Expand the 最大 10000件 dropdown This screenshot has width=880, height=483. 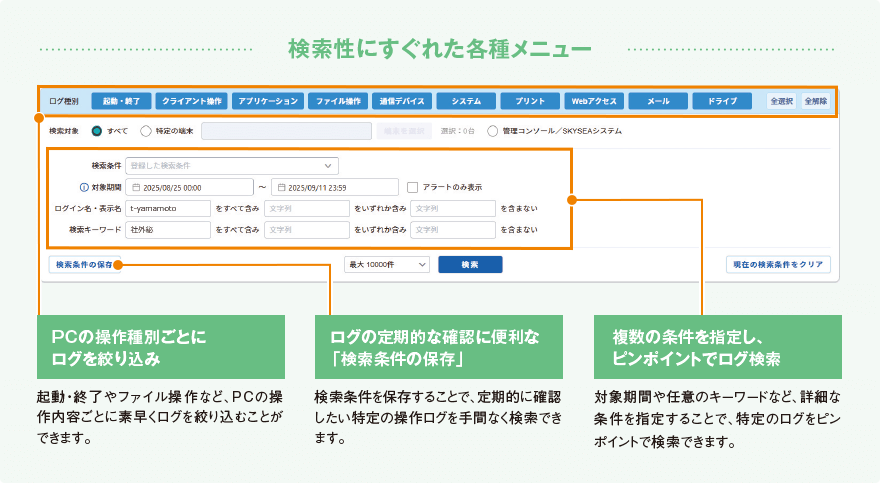coord(386,264)
